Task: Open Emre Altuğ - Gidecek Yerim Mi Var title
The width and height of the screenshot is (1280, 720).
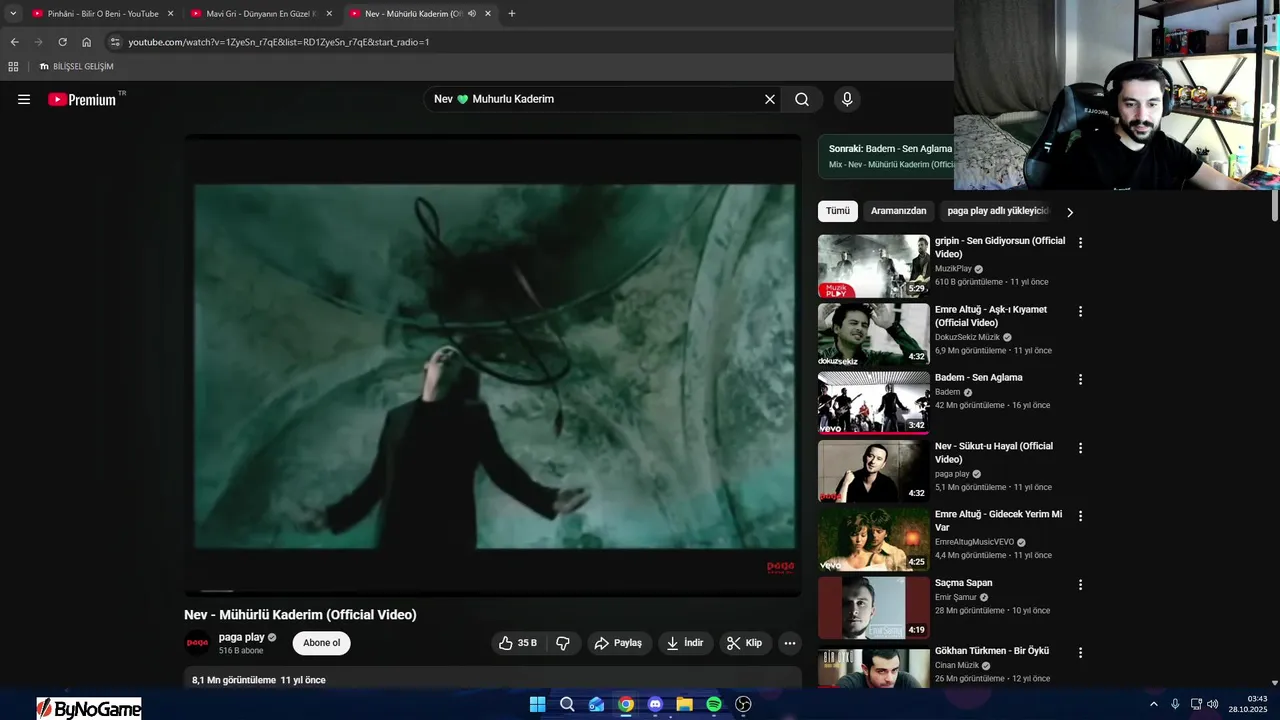Action: [x=998, y=520]
